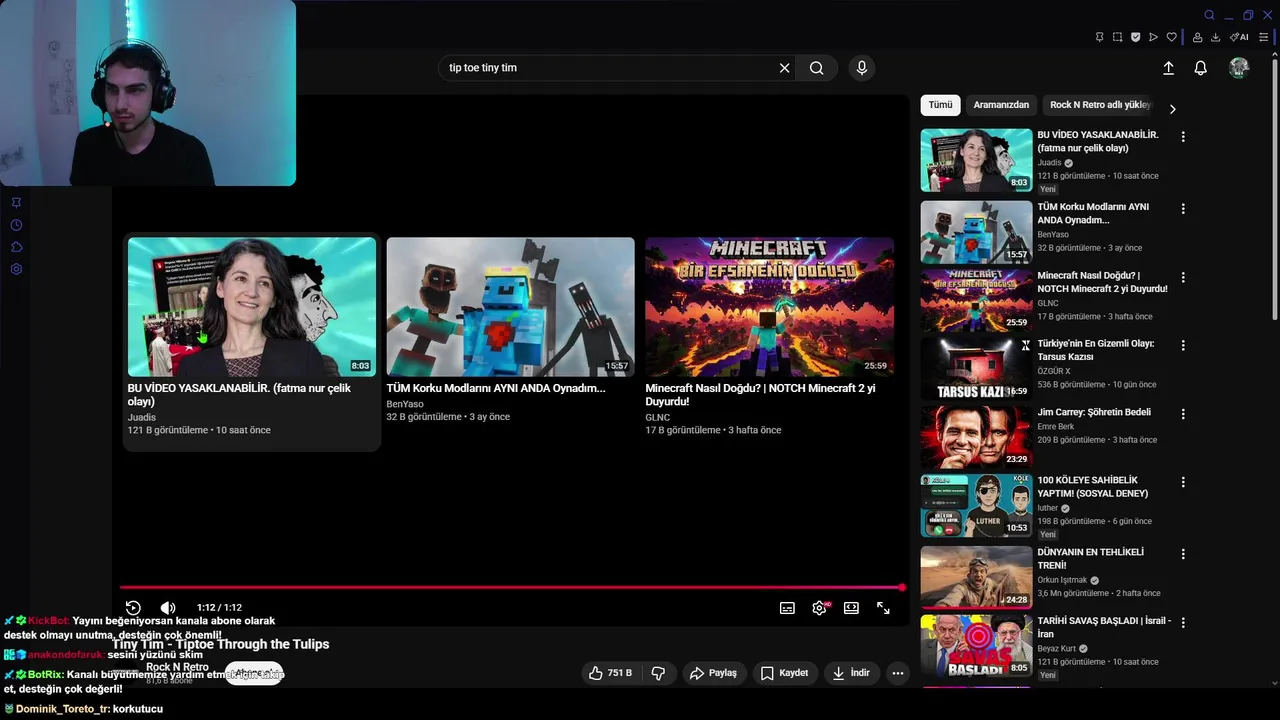The width and height of the screenshot is (1280, 720).
Task: Open browser shield protection icon
Action: pos(1135,37)
